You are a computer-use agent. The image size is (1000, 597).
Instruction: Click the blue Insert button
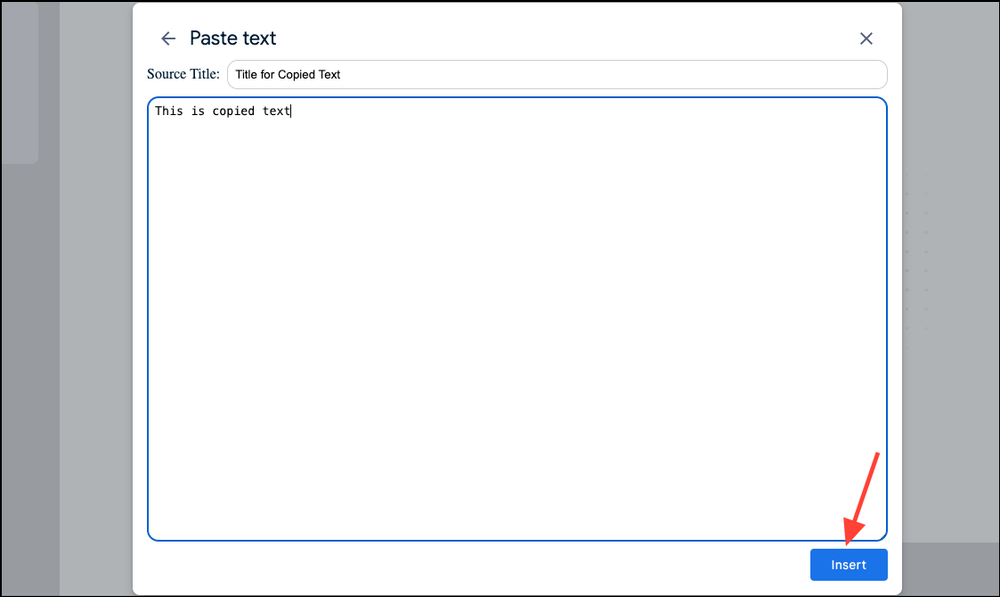(848, 564)
